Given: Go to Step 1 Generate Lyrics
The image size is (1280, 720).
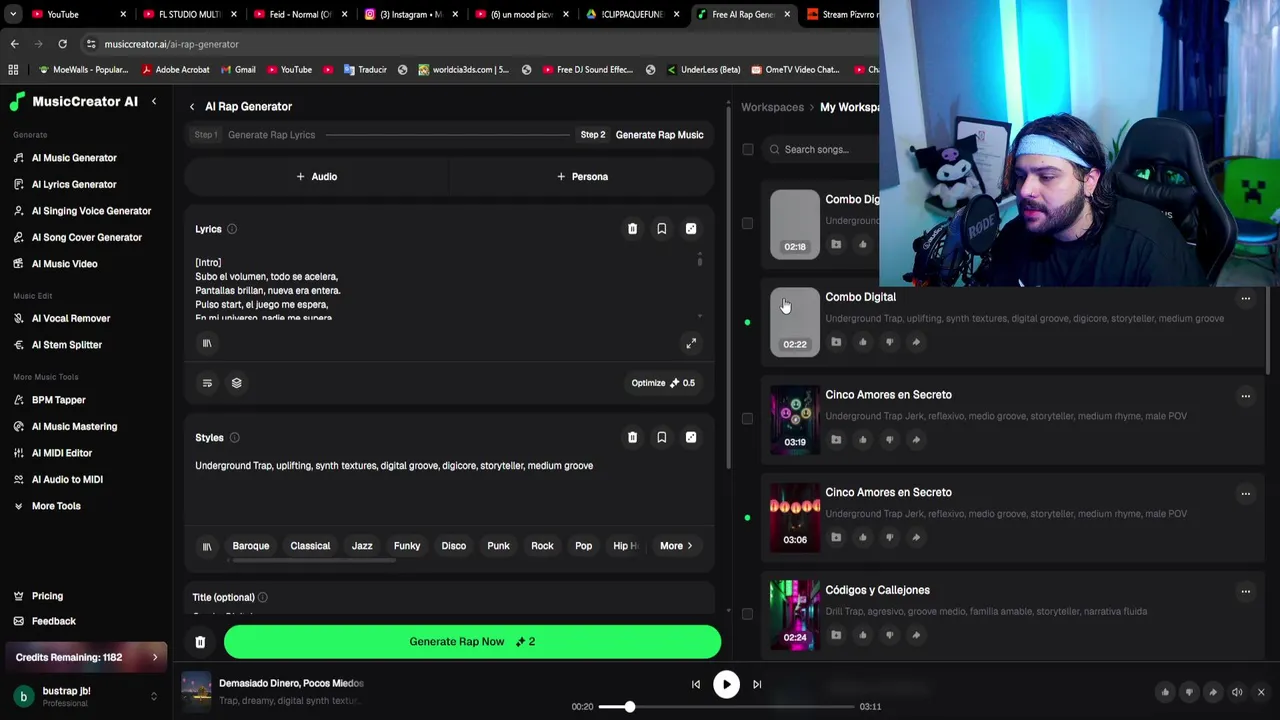Looking at the screenshot, I should coord(255,135).
